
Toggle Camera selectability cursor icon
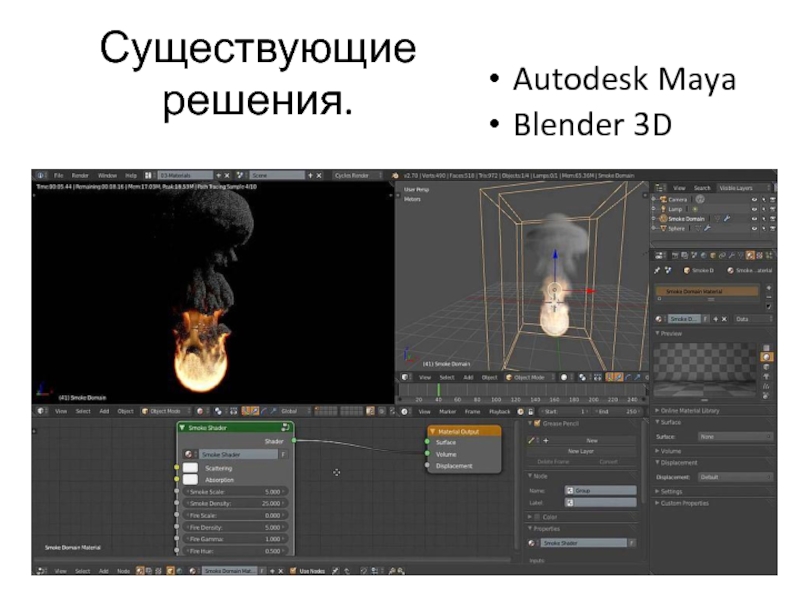pyautogui.click(x=763, y=199)
